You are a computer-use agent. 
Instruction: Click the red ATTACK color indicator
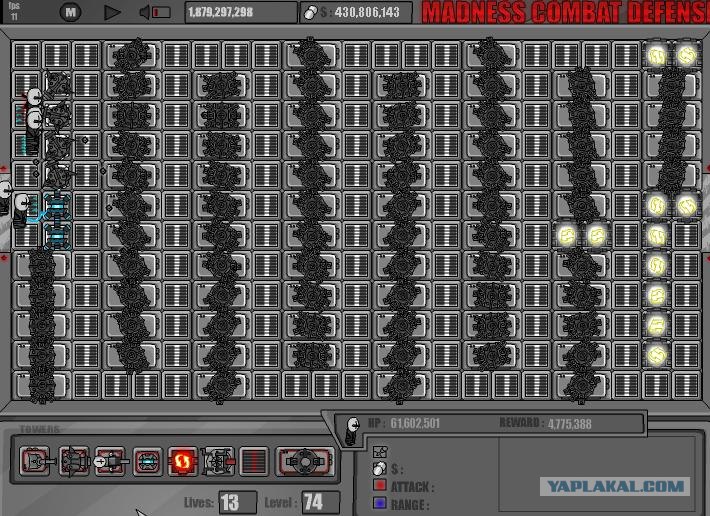pos(379,485)
